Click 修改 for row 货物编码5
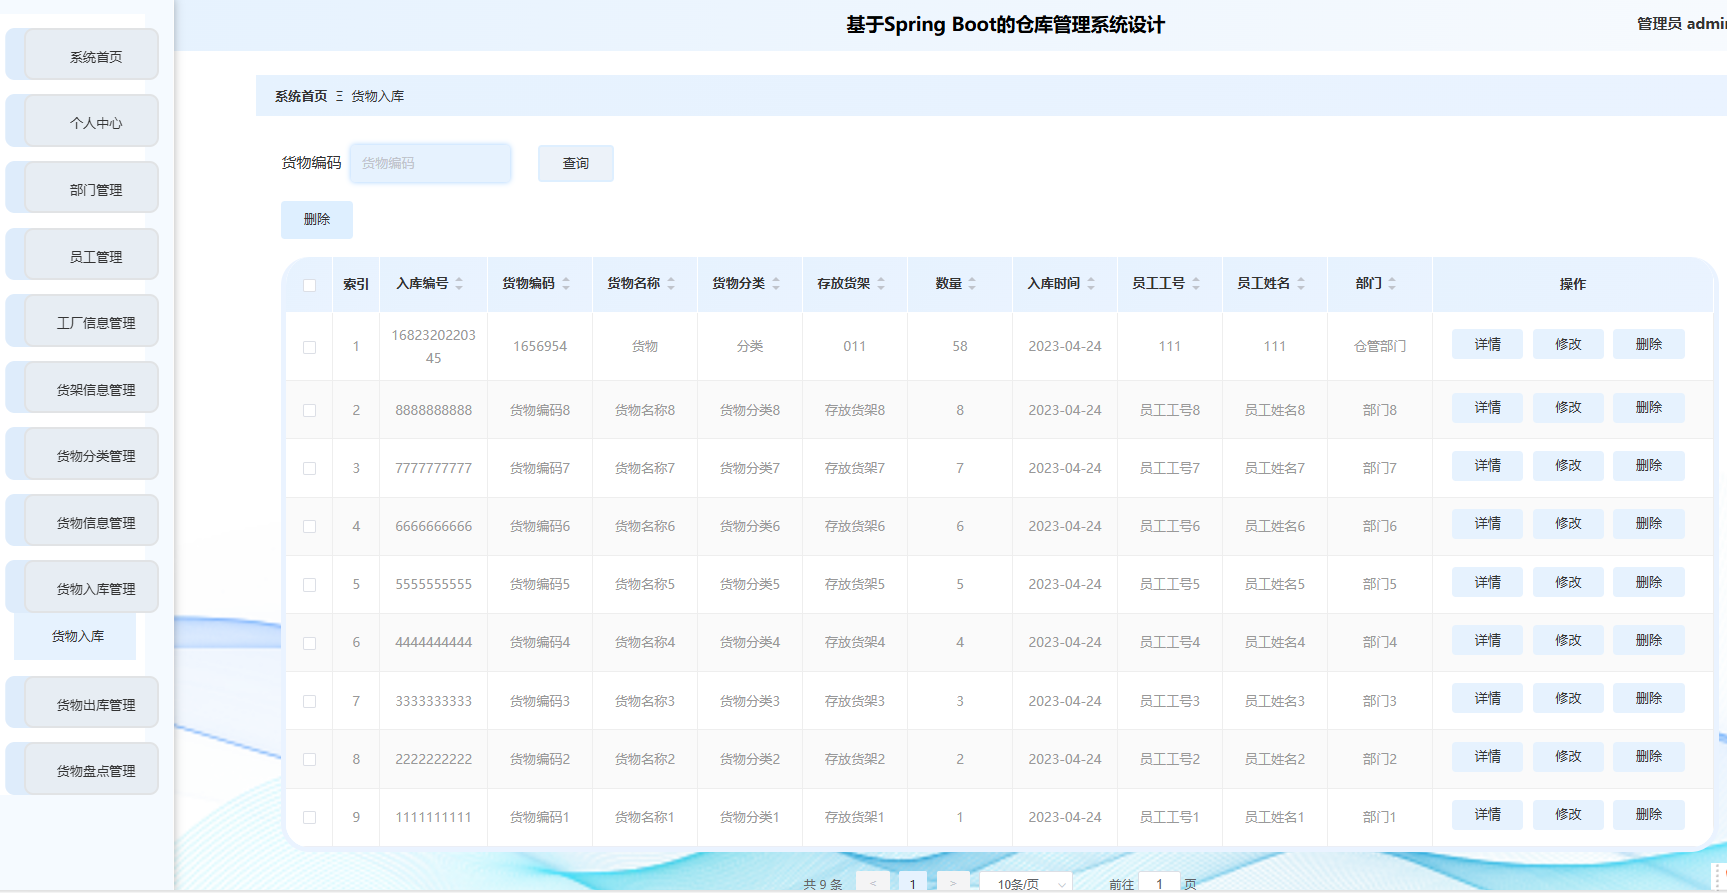 pyautogui.click(x=1568, y=582)
